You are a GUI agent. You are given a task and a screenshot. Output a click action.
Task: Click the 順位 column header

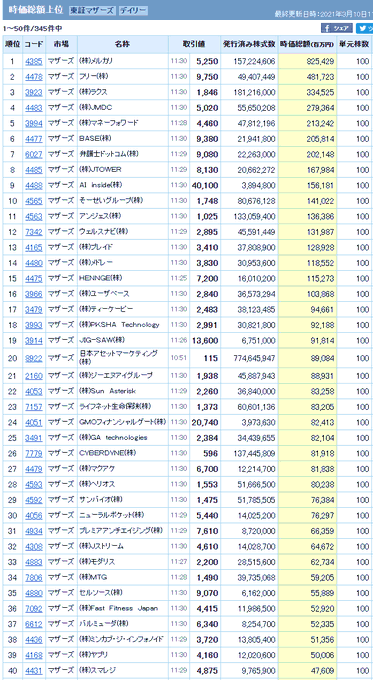coord(12,45)
